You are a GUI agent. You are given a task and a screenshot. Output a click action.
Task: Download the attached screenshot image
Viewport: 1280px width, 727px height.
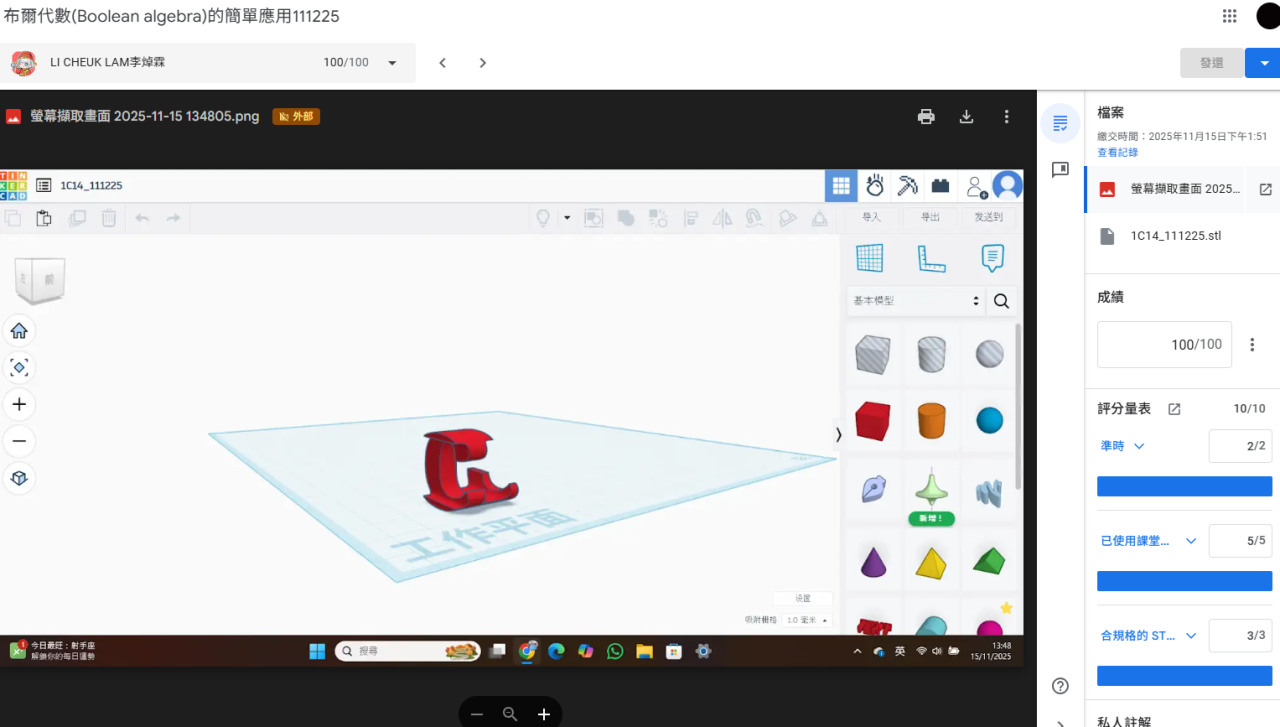pos(966,117)
